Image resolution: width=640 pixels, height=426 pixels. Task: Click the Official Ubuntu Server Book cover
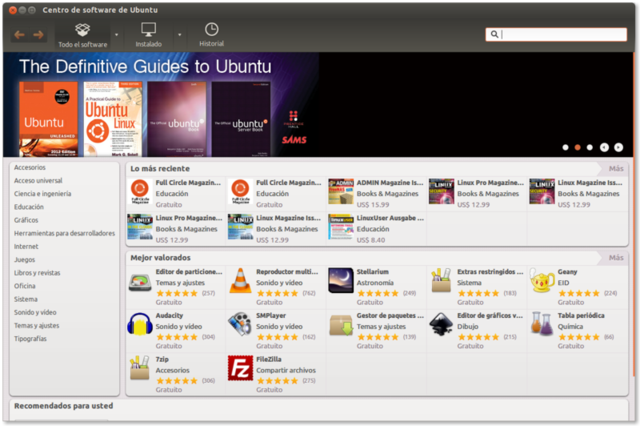pos(241,119)
